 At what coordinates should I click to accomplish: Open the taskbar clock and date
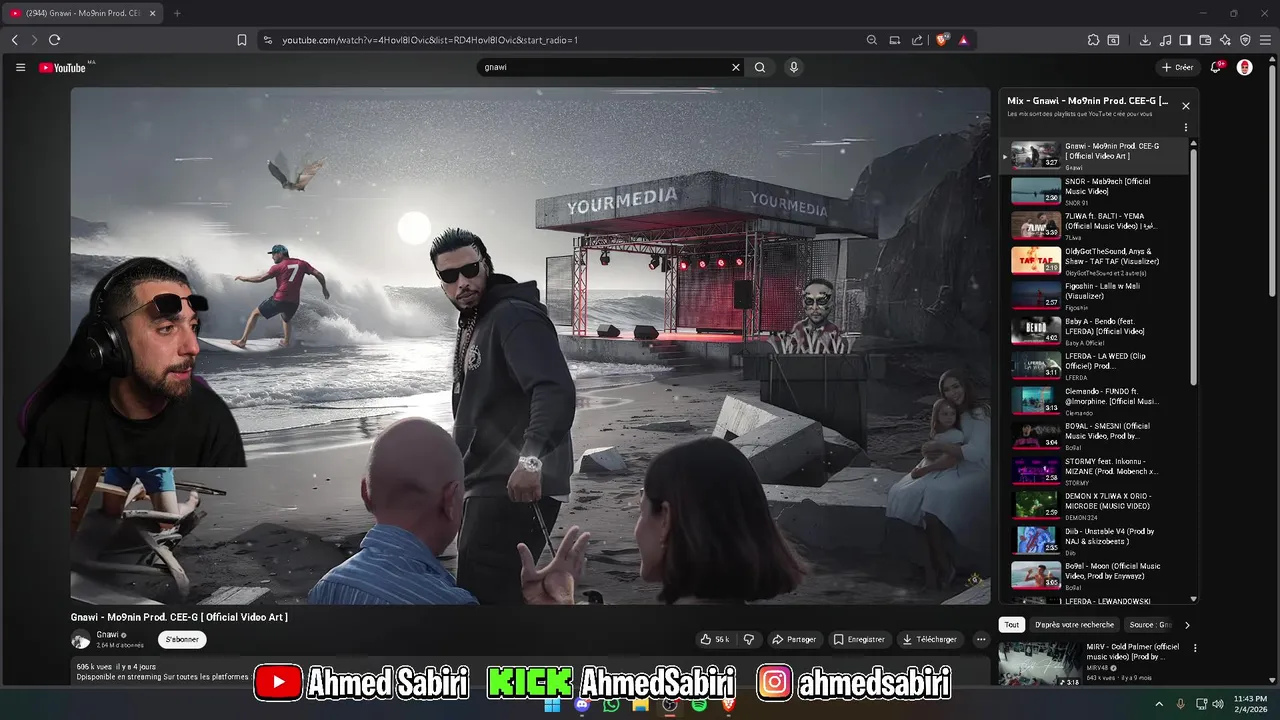pos(1251,704)
